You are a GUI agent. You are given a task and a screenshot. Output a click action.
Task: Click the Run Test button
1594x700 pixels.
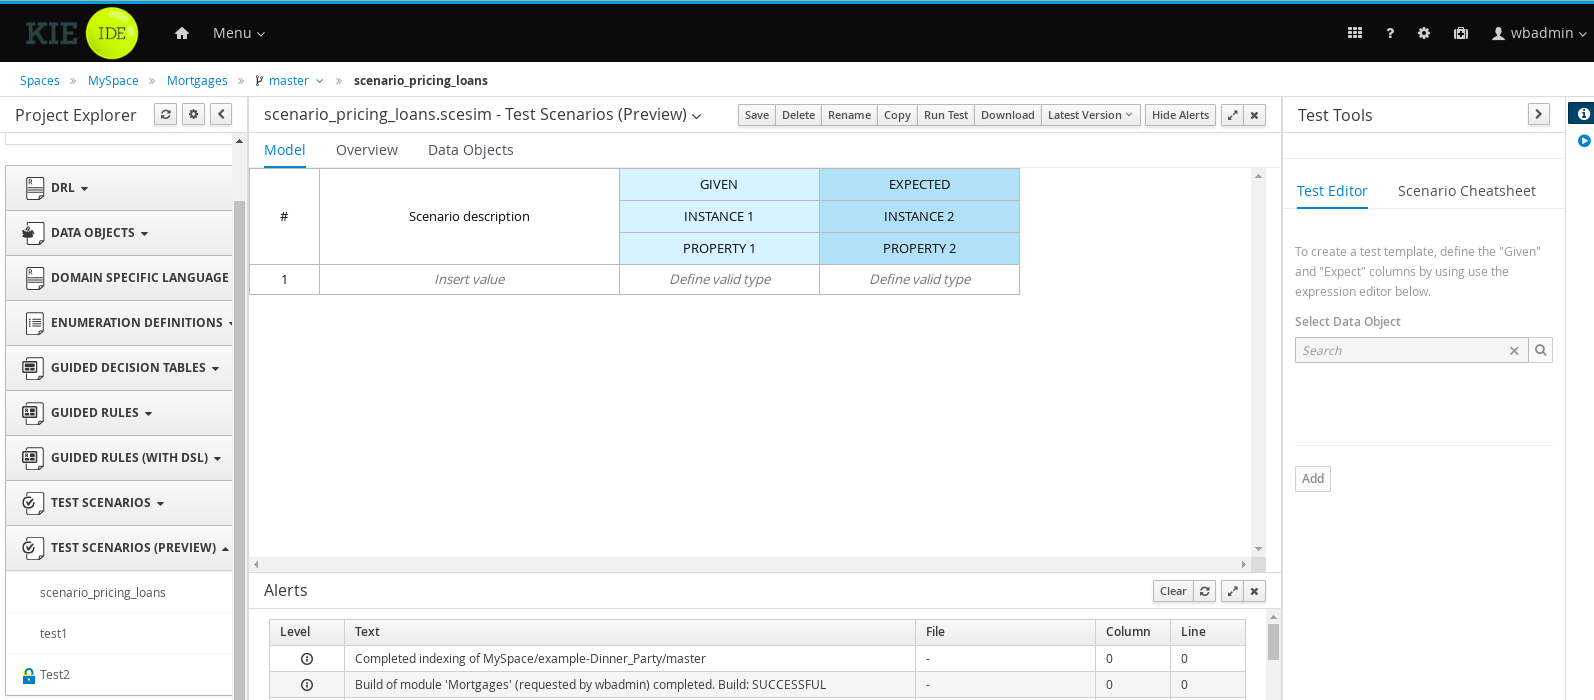(946, 115)
